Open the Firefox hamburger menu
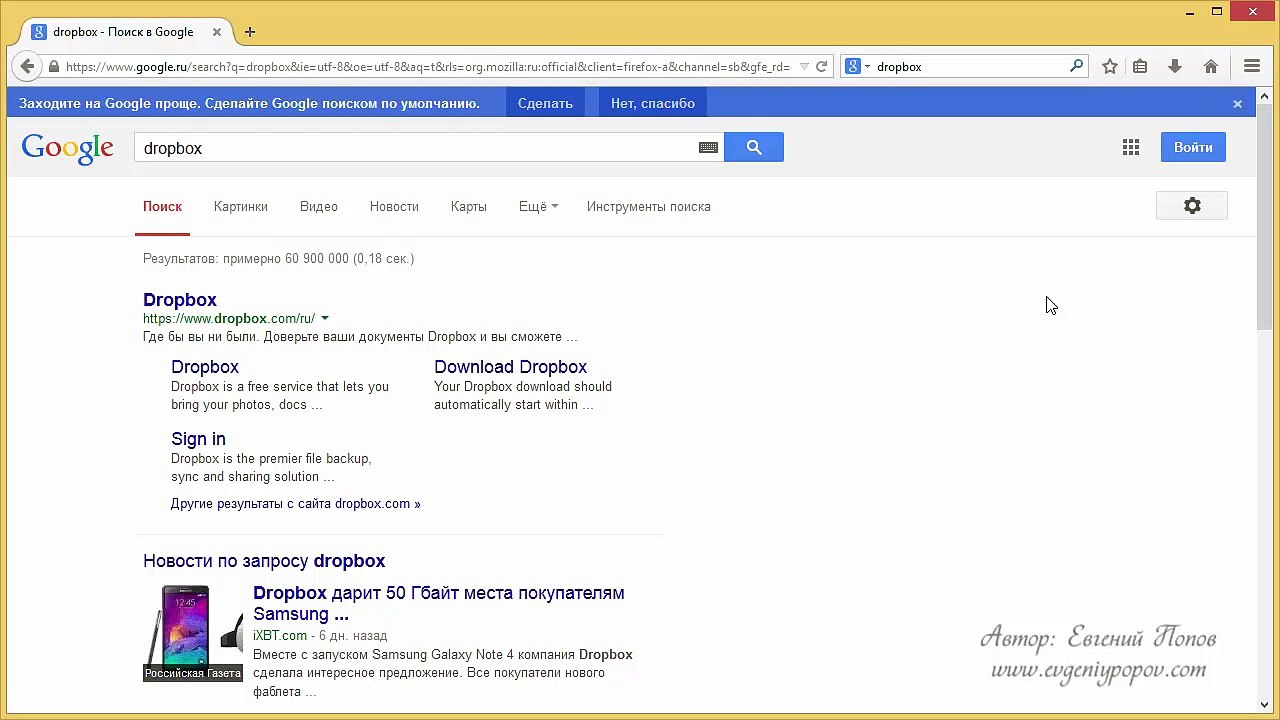 click(1252, 67)
